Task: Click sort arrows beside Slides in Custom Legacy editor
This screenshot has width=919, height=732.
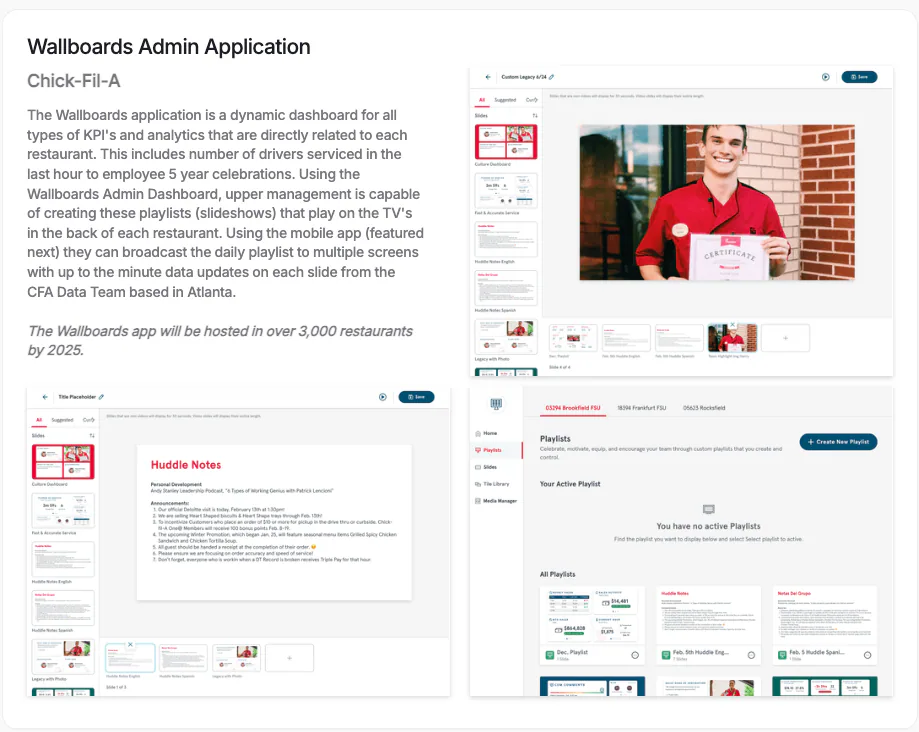Action: click(x=535, y=116)
